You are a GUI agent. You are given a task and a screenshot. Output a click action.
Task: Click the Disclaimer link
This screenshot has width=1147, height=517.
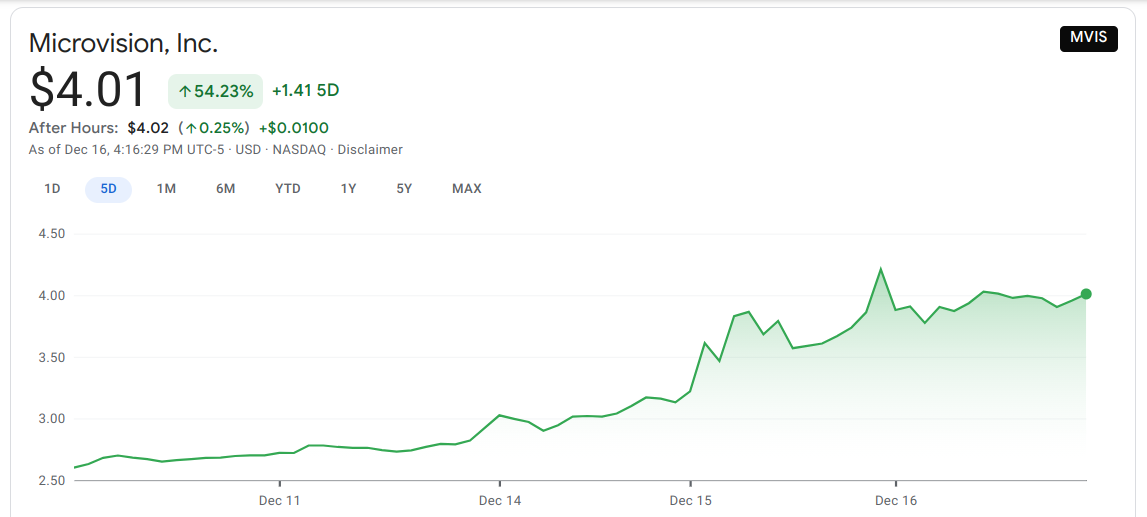coord(370,150)
